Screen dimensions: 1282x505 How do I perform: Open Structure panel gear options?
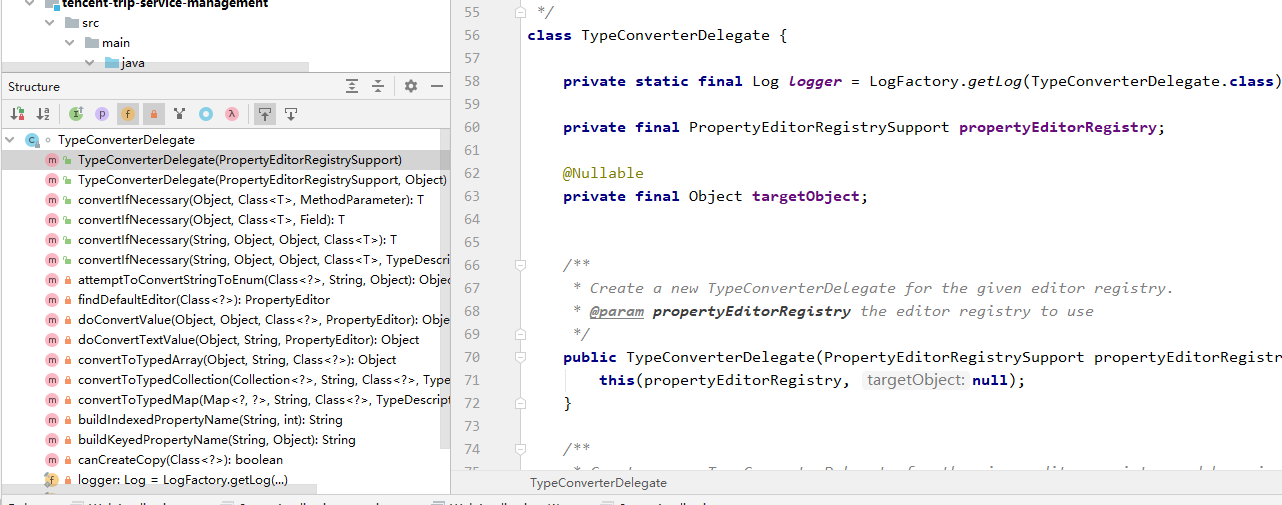[x=411, y=87]
